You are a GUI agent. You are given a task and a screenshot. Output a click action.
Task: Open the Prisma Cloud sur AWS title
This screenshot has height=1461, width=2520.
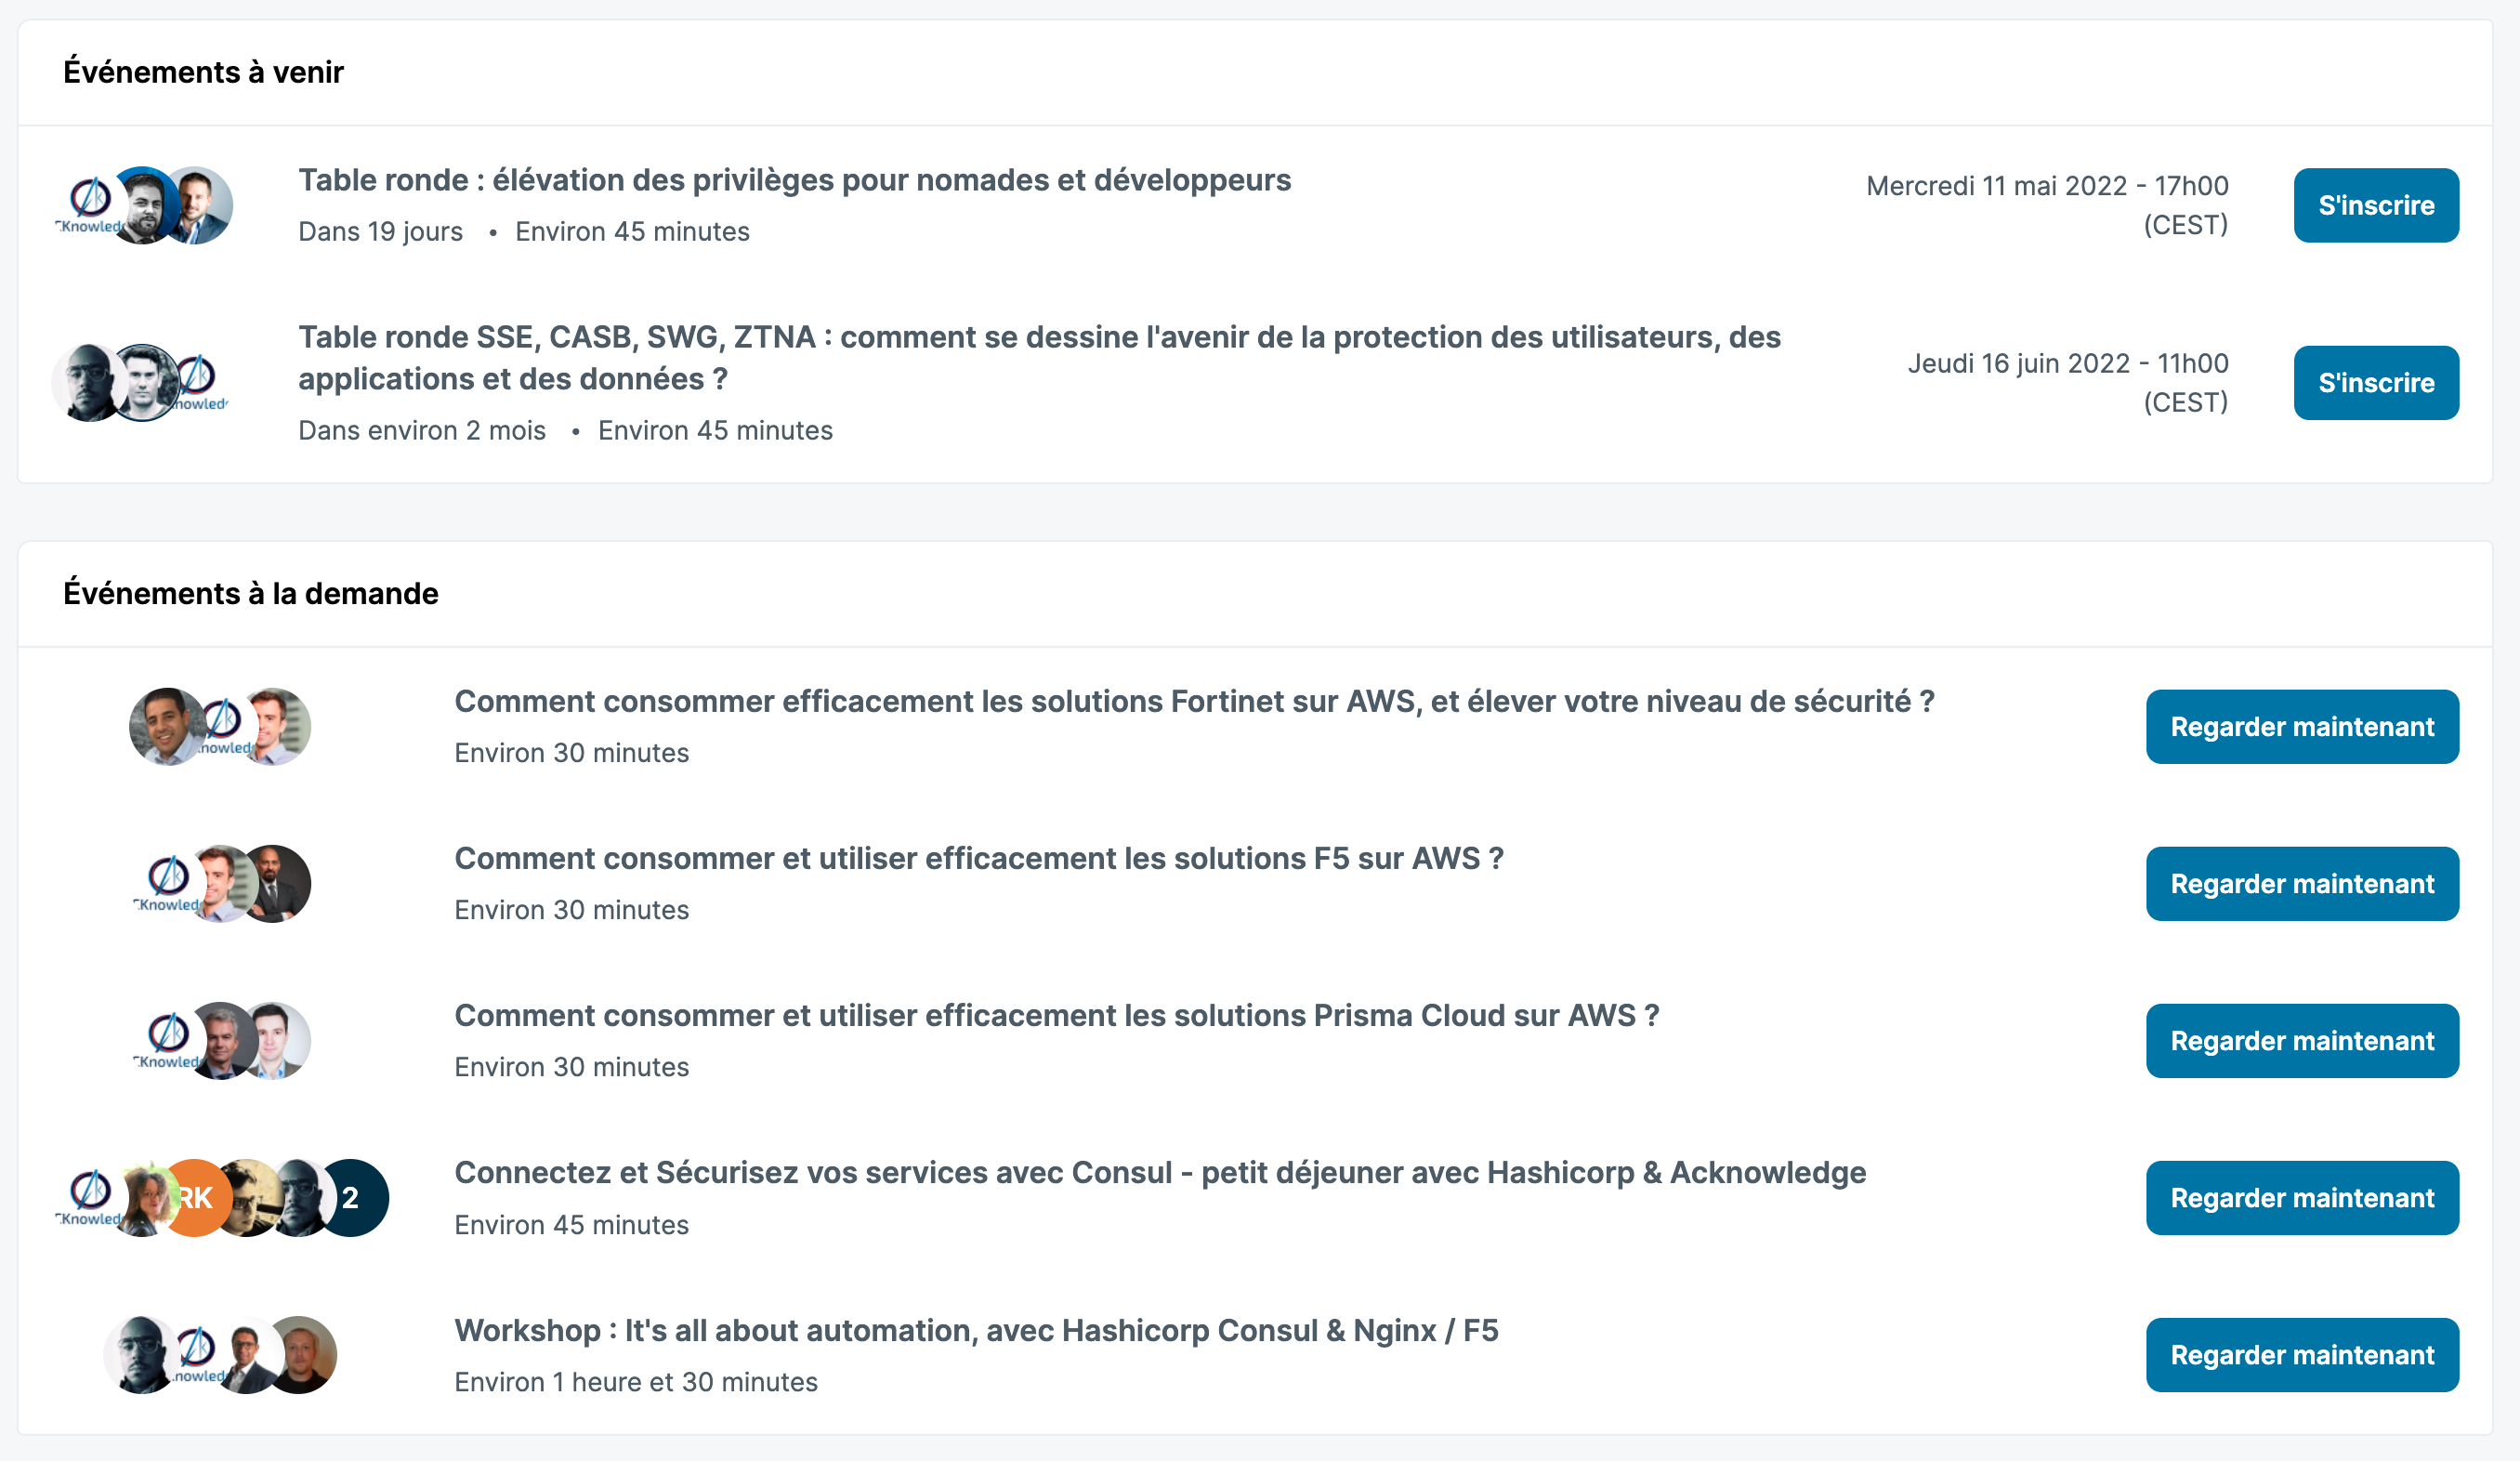pos(1057,1016)
